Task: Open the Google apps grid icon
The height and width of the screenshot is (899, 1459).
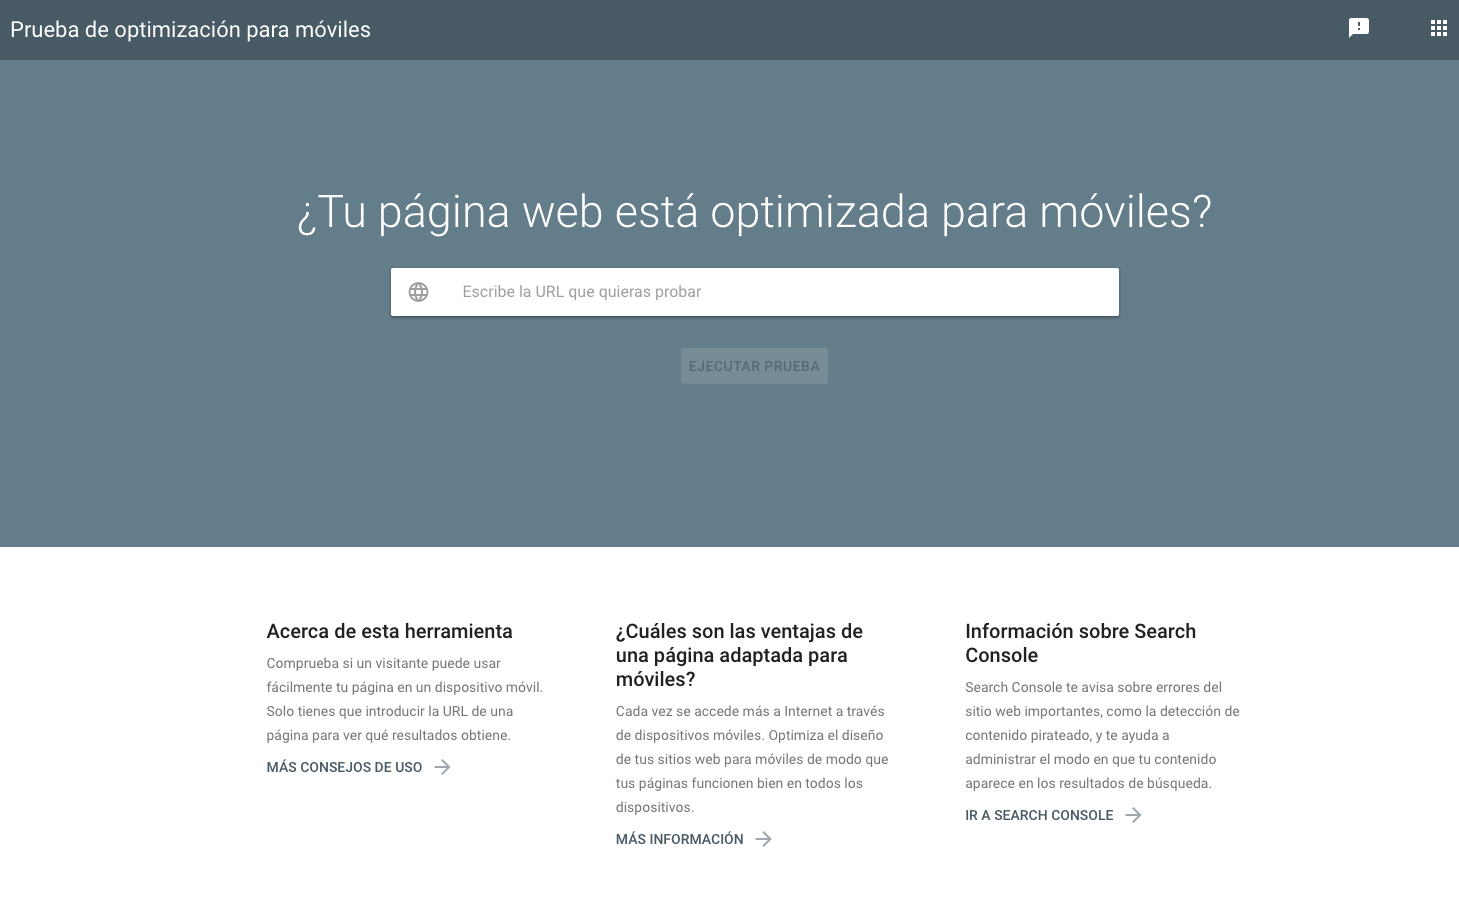Action: (x=1438, y=28)
